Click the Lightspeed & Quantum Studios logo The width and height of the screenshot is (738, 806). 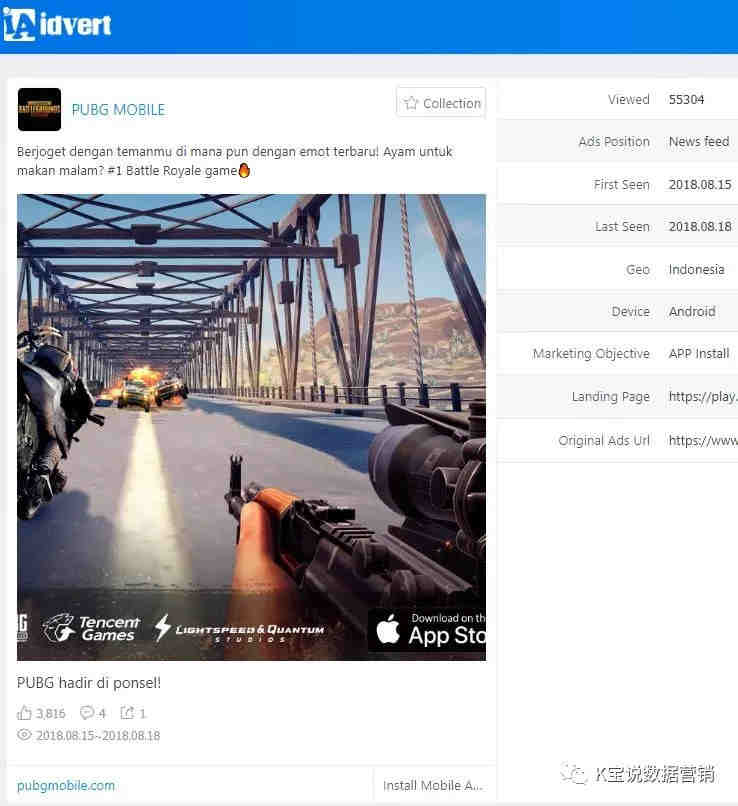click(x=239, y=629)
